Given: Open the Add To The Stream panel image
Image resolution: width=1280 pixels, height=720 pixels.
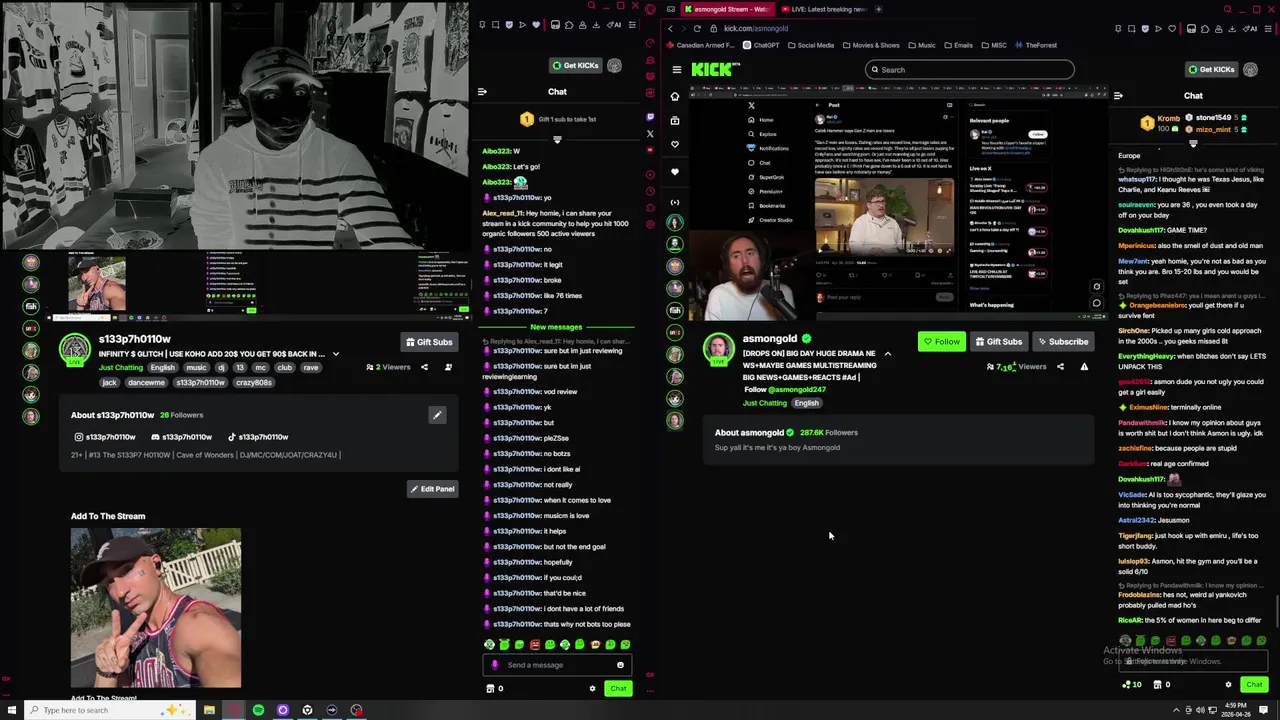Looking at the screenshot, I should tap(156, 608).
